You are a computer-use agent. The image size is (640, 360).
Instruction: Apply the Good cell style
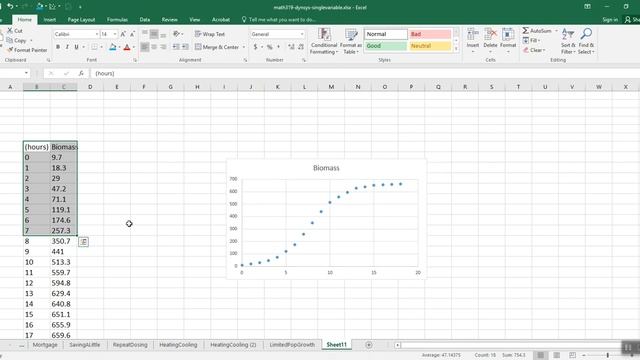click(386, 46)
